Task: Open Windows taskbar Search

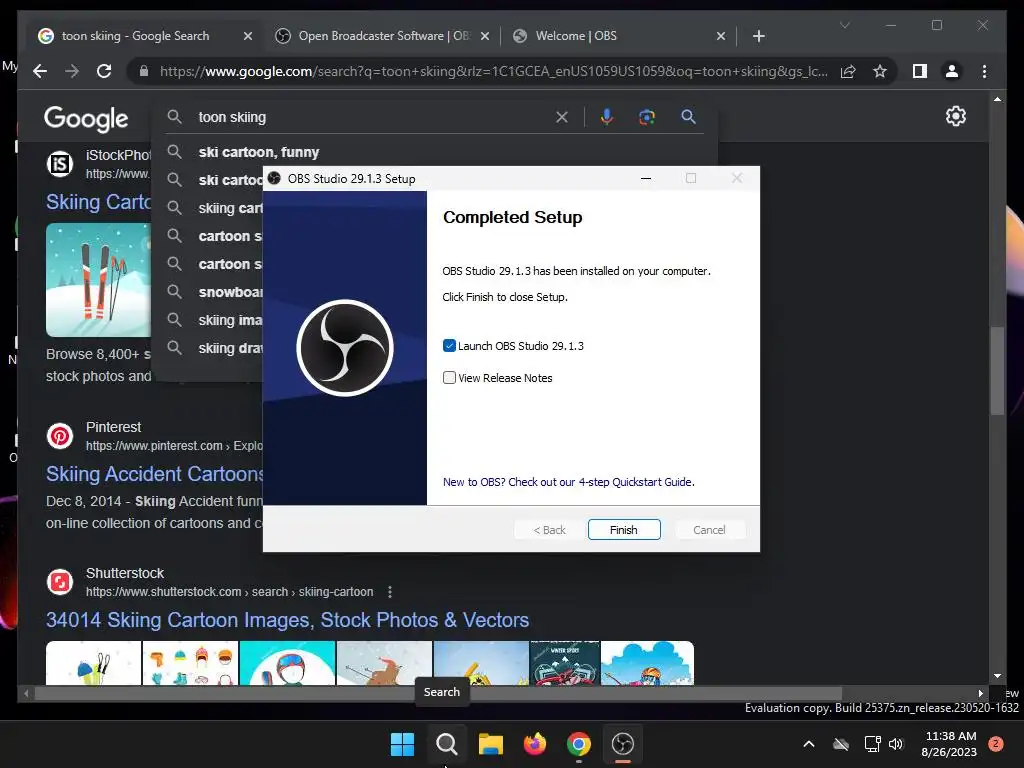Action: 447,744
